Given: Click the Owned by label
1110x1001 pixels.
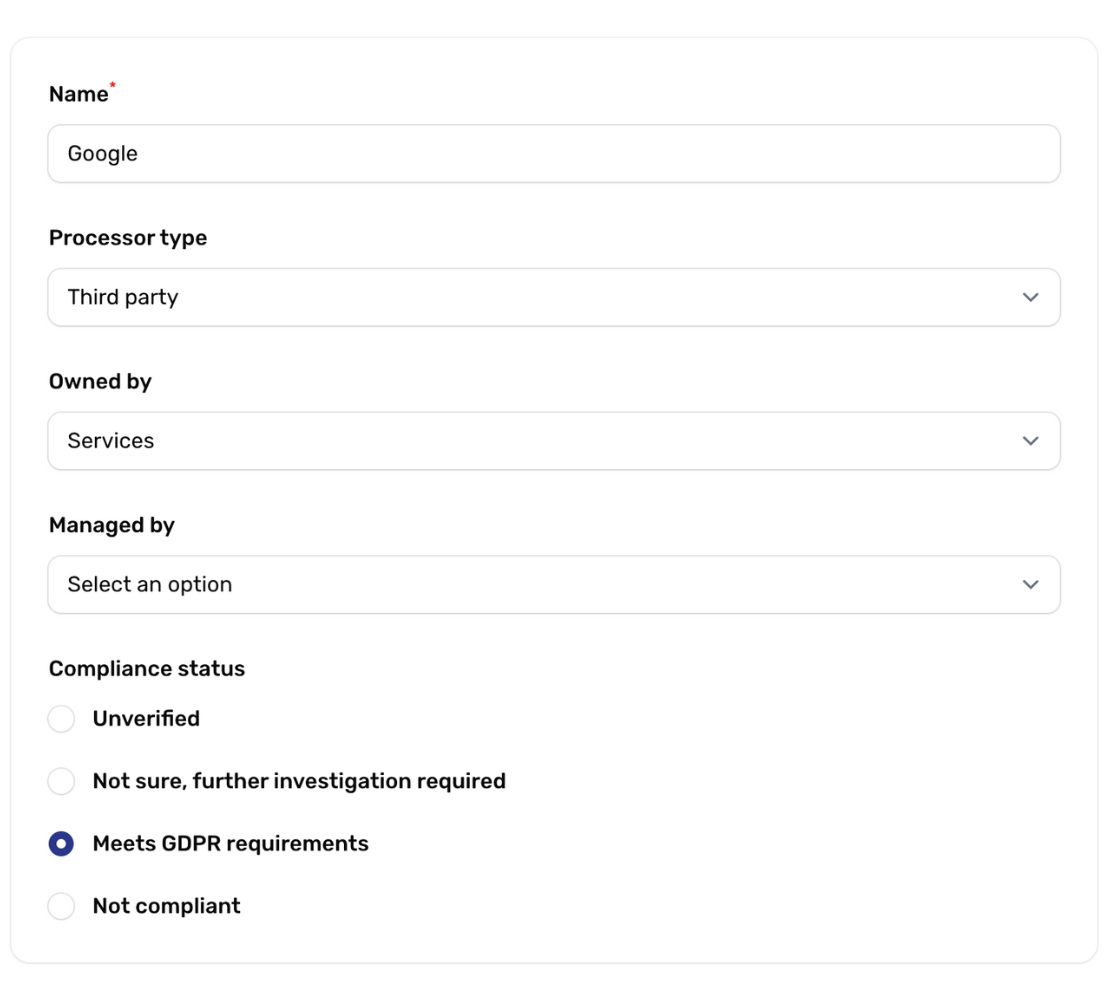Looking at the screenshot, I should [99, 381].
